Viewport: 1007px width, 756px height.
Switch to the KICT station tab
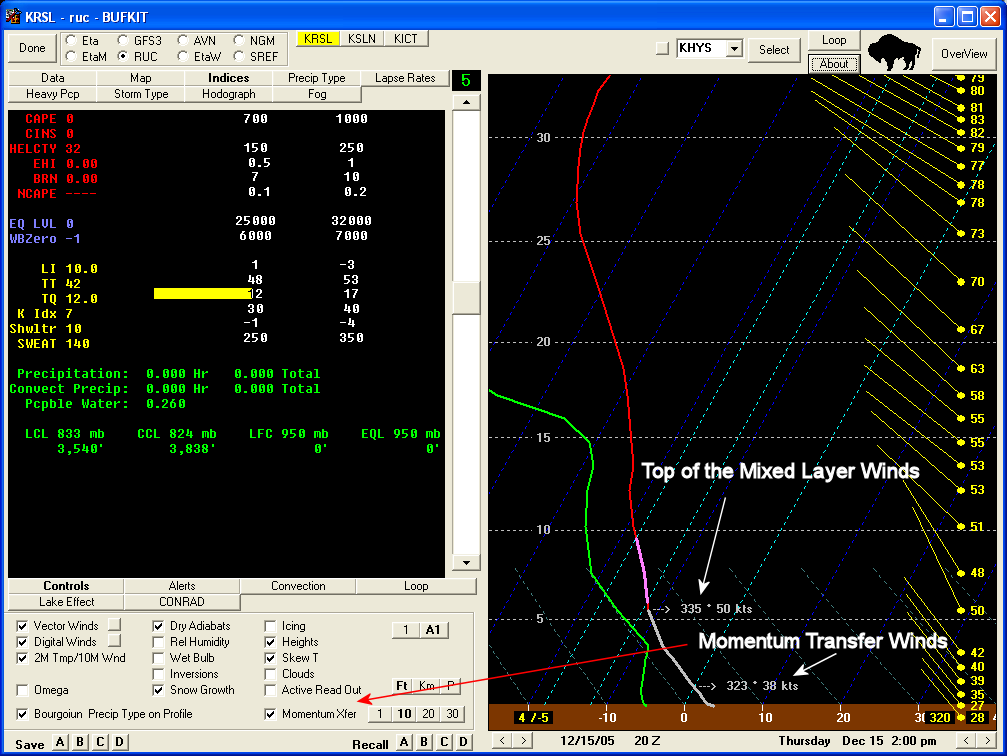click(x=405, y=39)
